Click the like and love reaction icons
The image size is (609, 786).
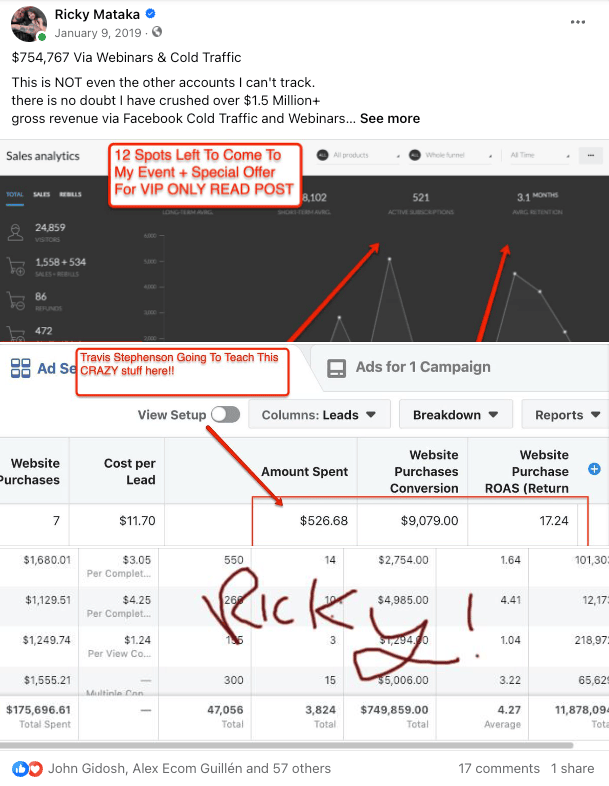27,768
